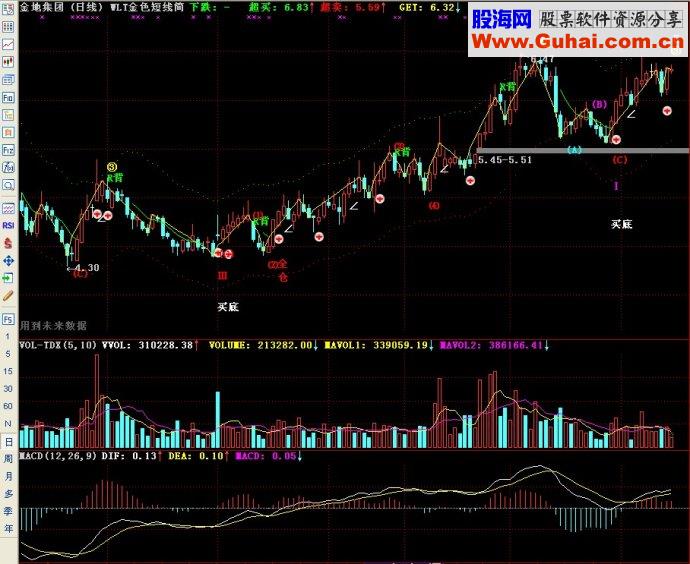This screenshot has width=690, height=564.
Task: Click the 超买: 6.83 value
Action: pyautogui.click(x=281, y=7)
